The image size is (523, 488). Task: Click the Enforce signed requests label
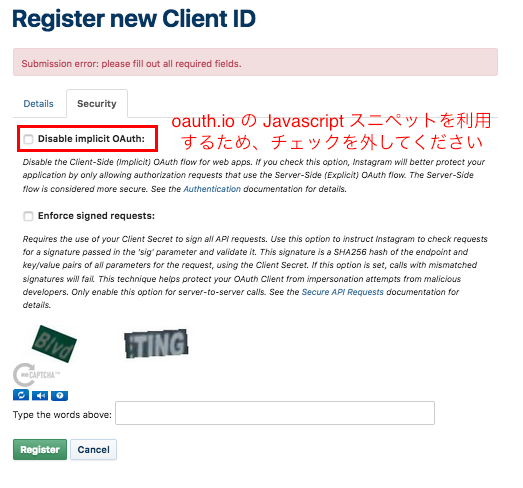[x=96, y=216]
